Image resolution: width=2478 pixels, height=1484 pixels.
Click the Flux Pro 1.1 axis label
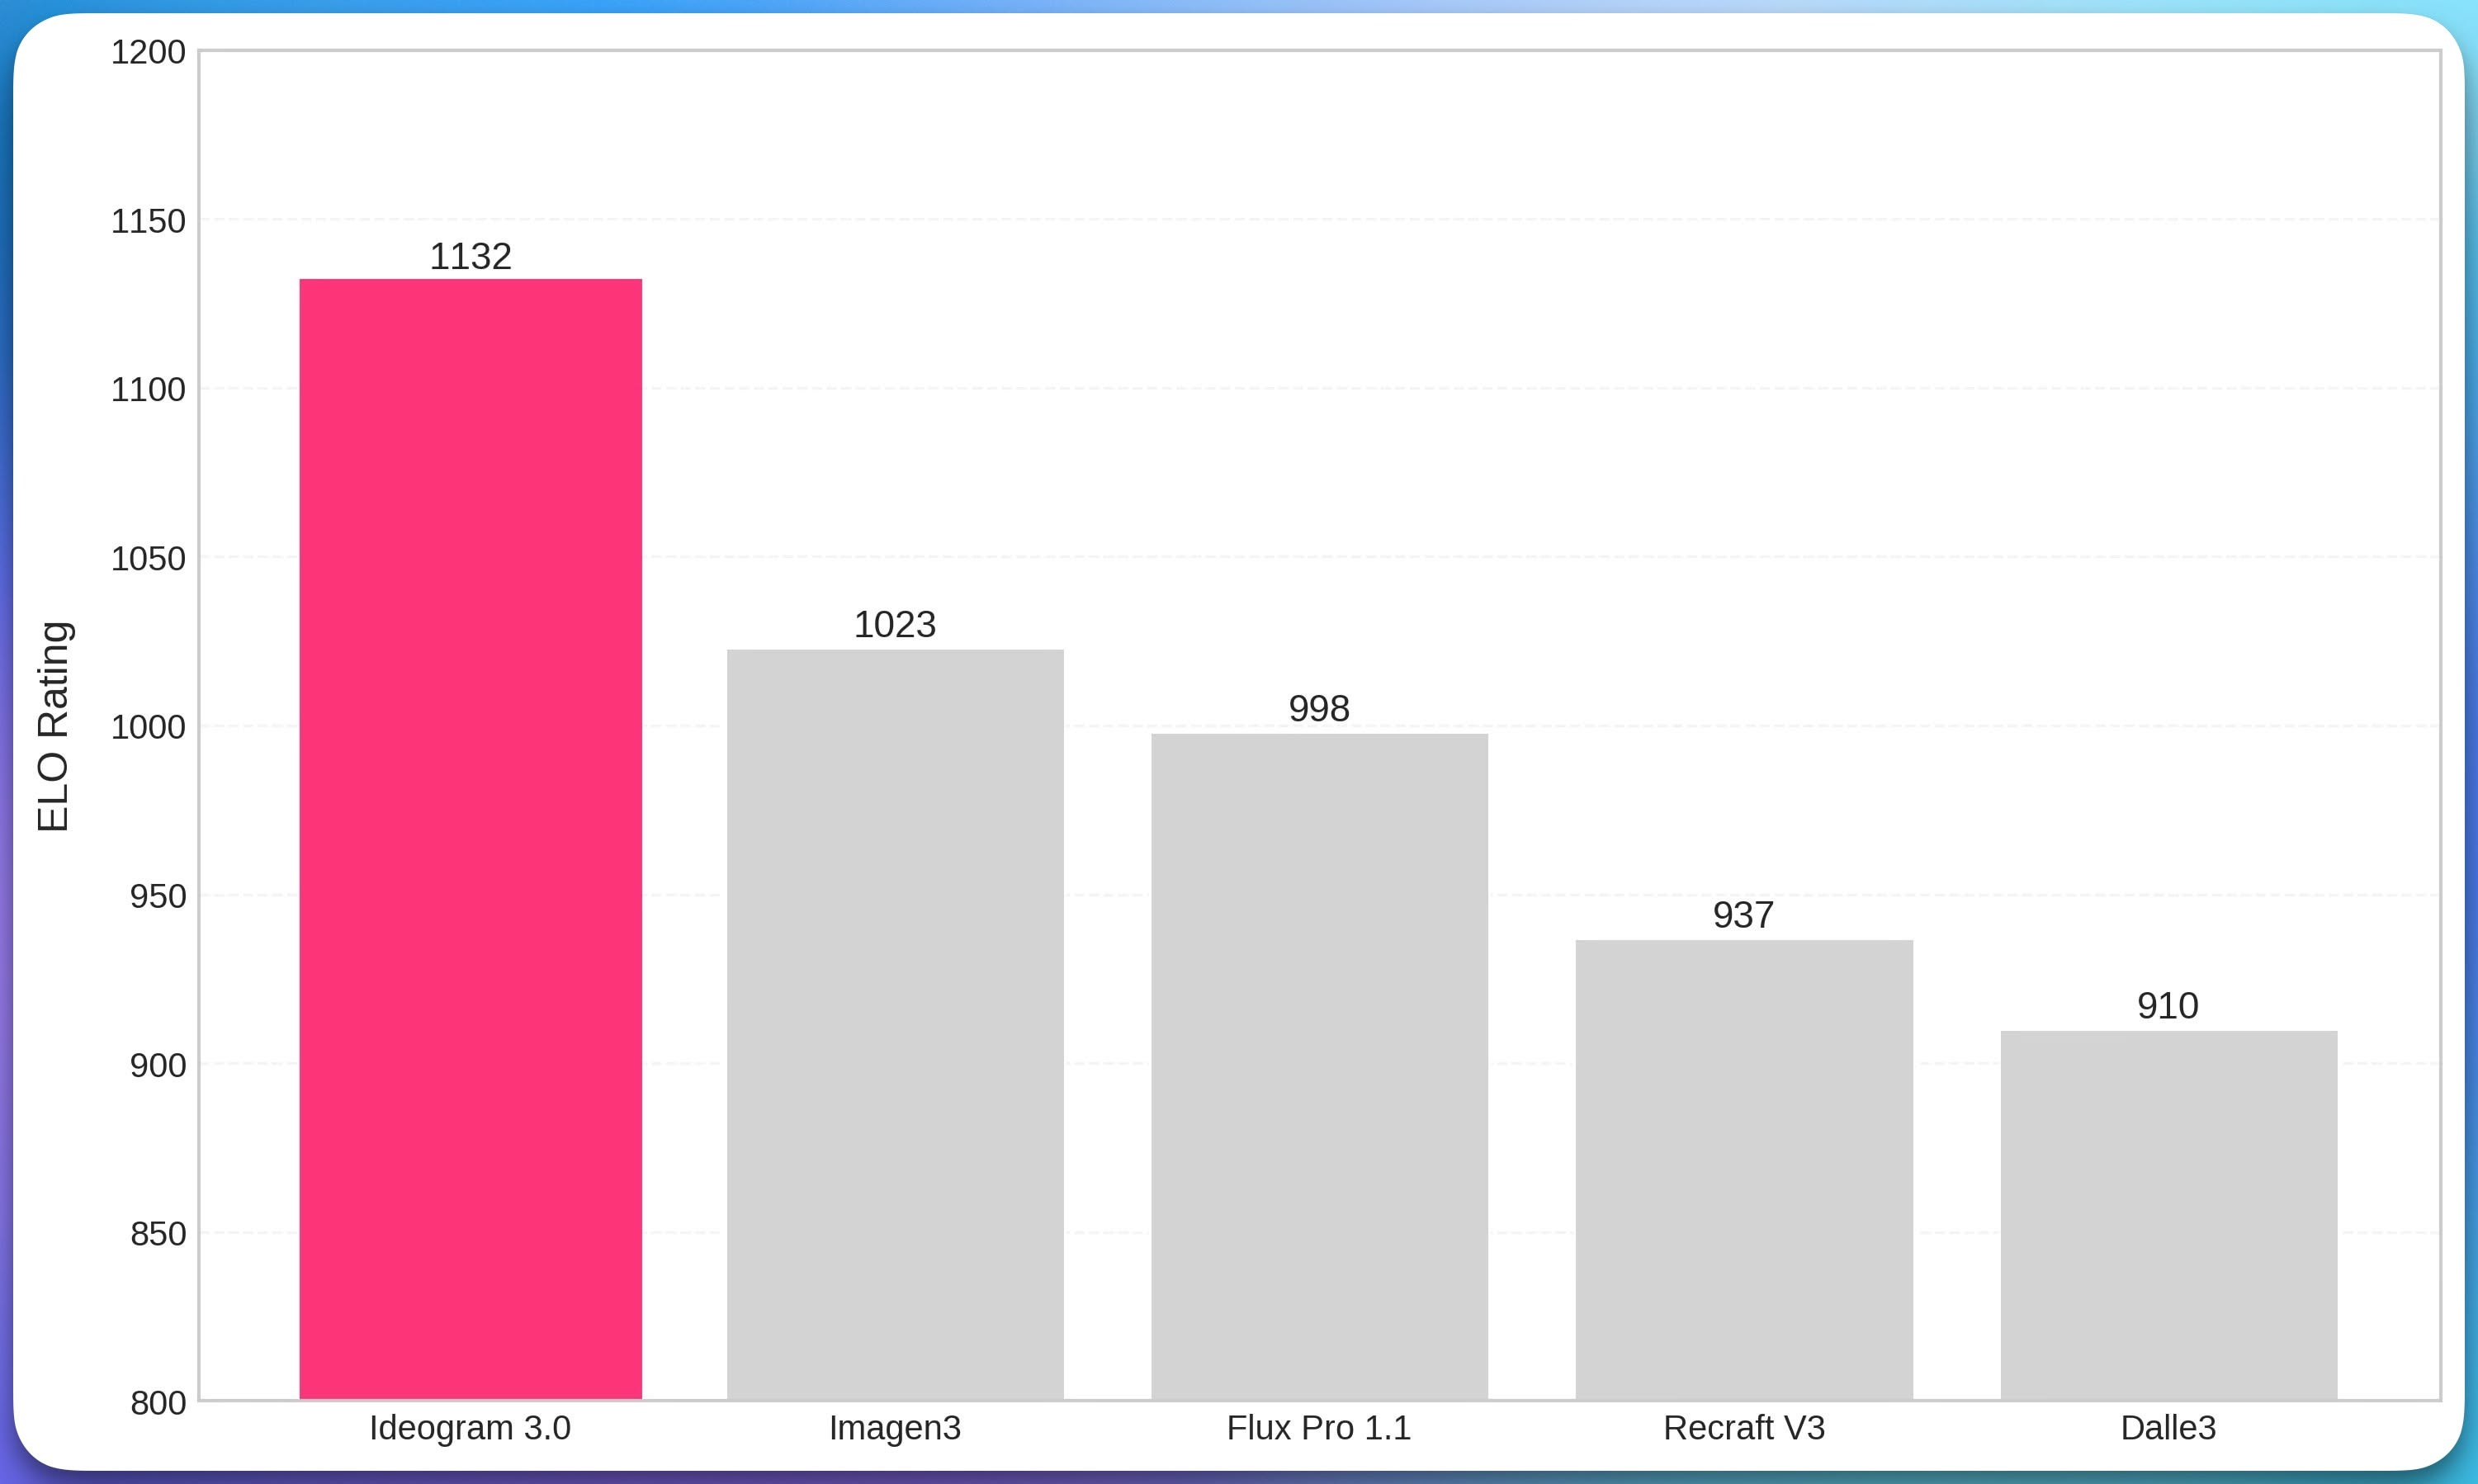point(1319,1427)
